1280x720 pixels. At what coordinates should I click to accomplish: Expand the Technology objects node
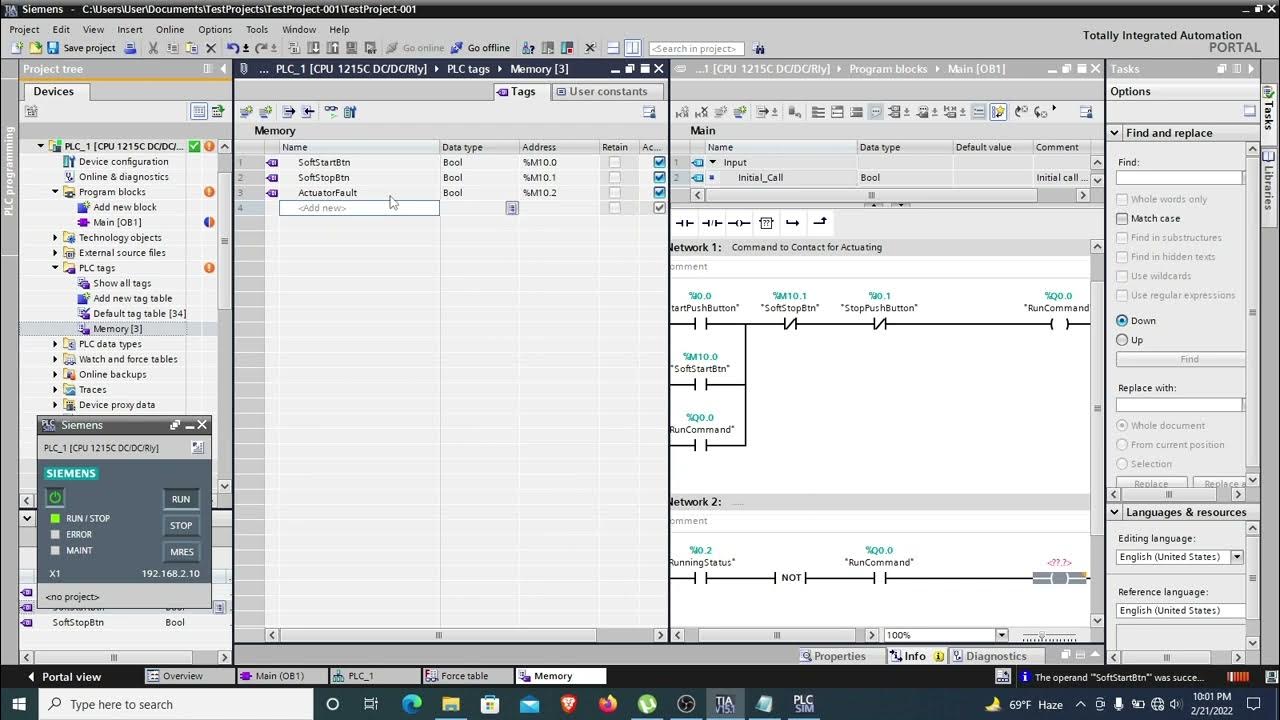coord(55,238)
